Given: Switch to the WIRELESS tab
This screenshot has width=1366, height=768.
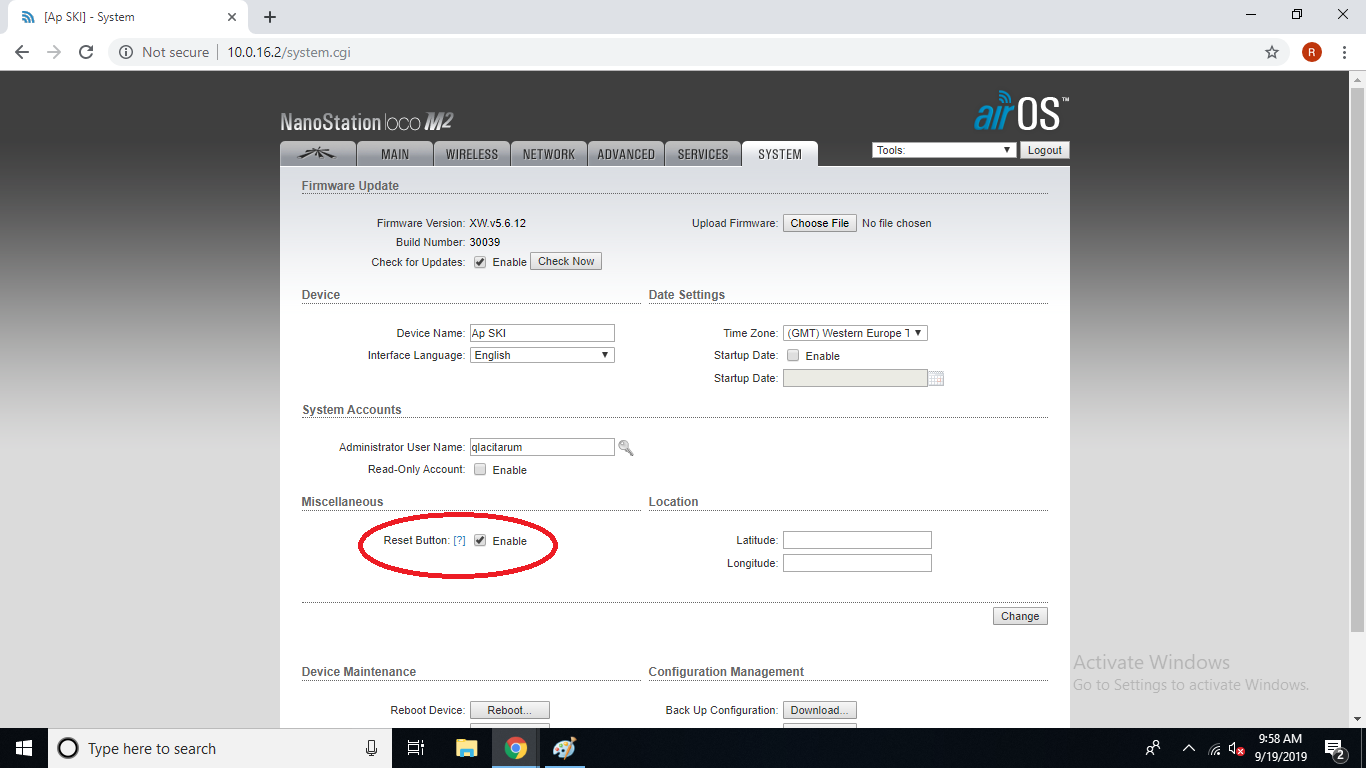Looking at the screenshot, I should click(x=471, y=153).
